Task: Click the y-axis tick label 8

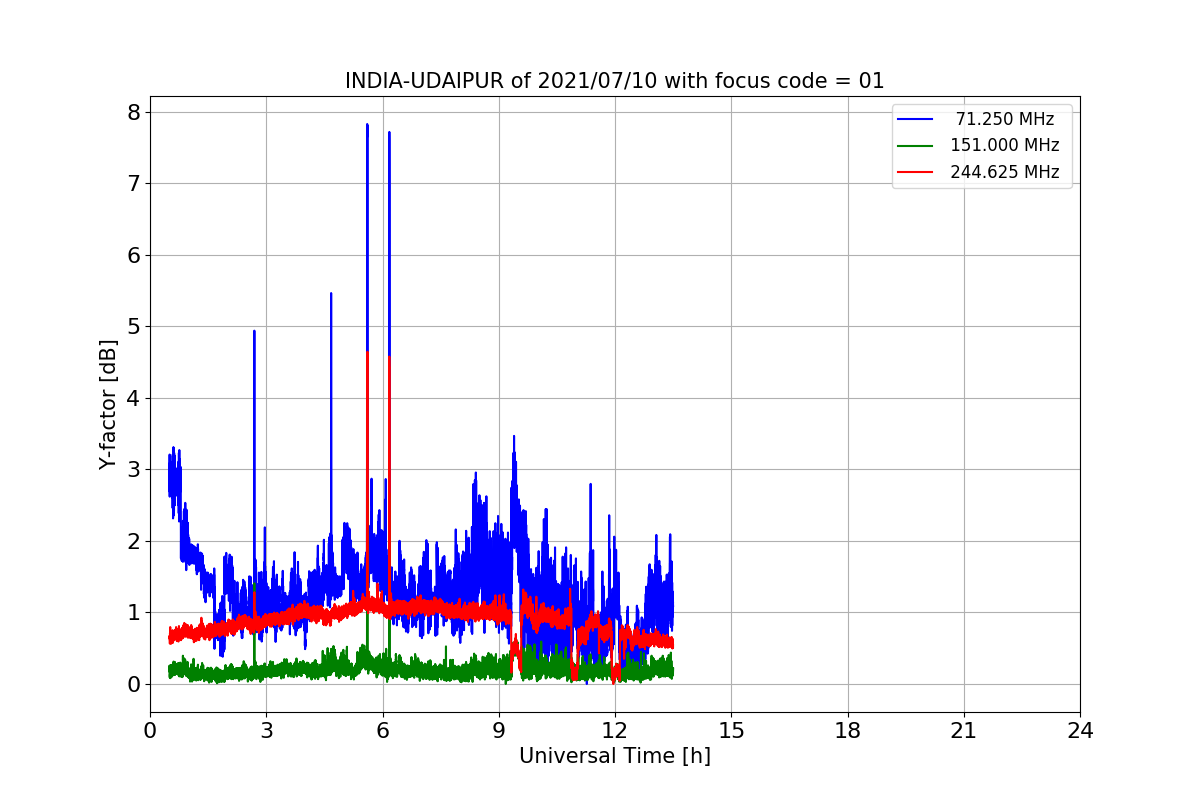Action: tap(132, 112)
